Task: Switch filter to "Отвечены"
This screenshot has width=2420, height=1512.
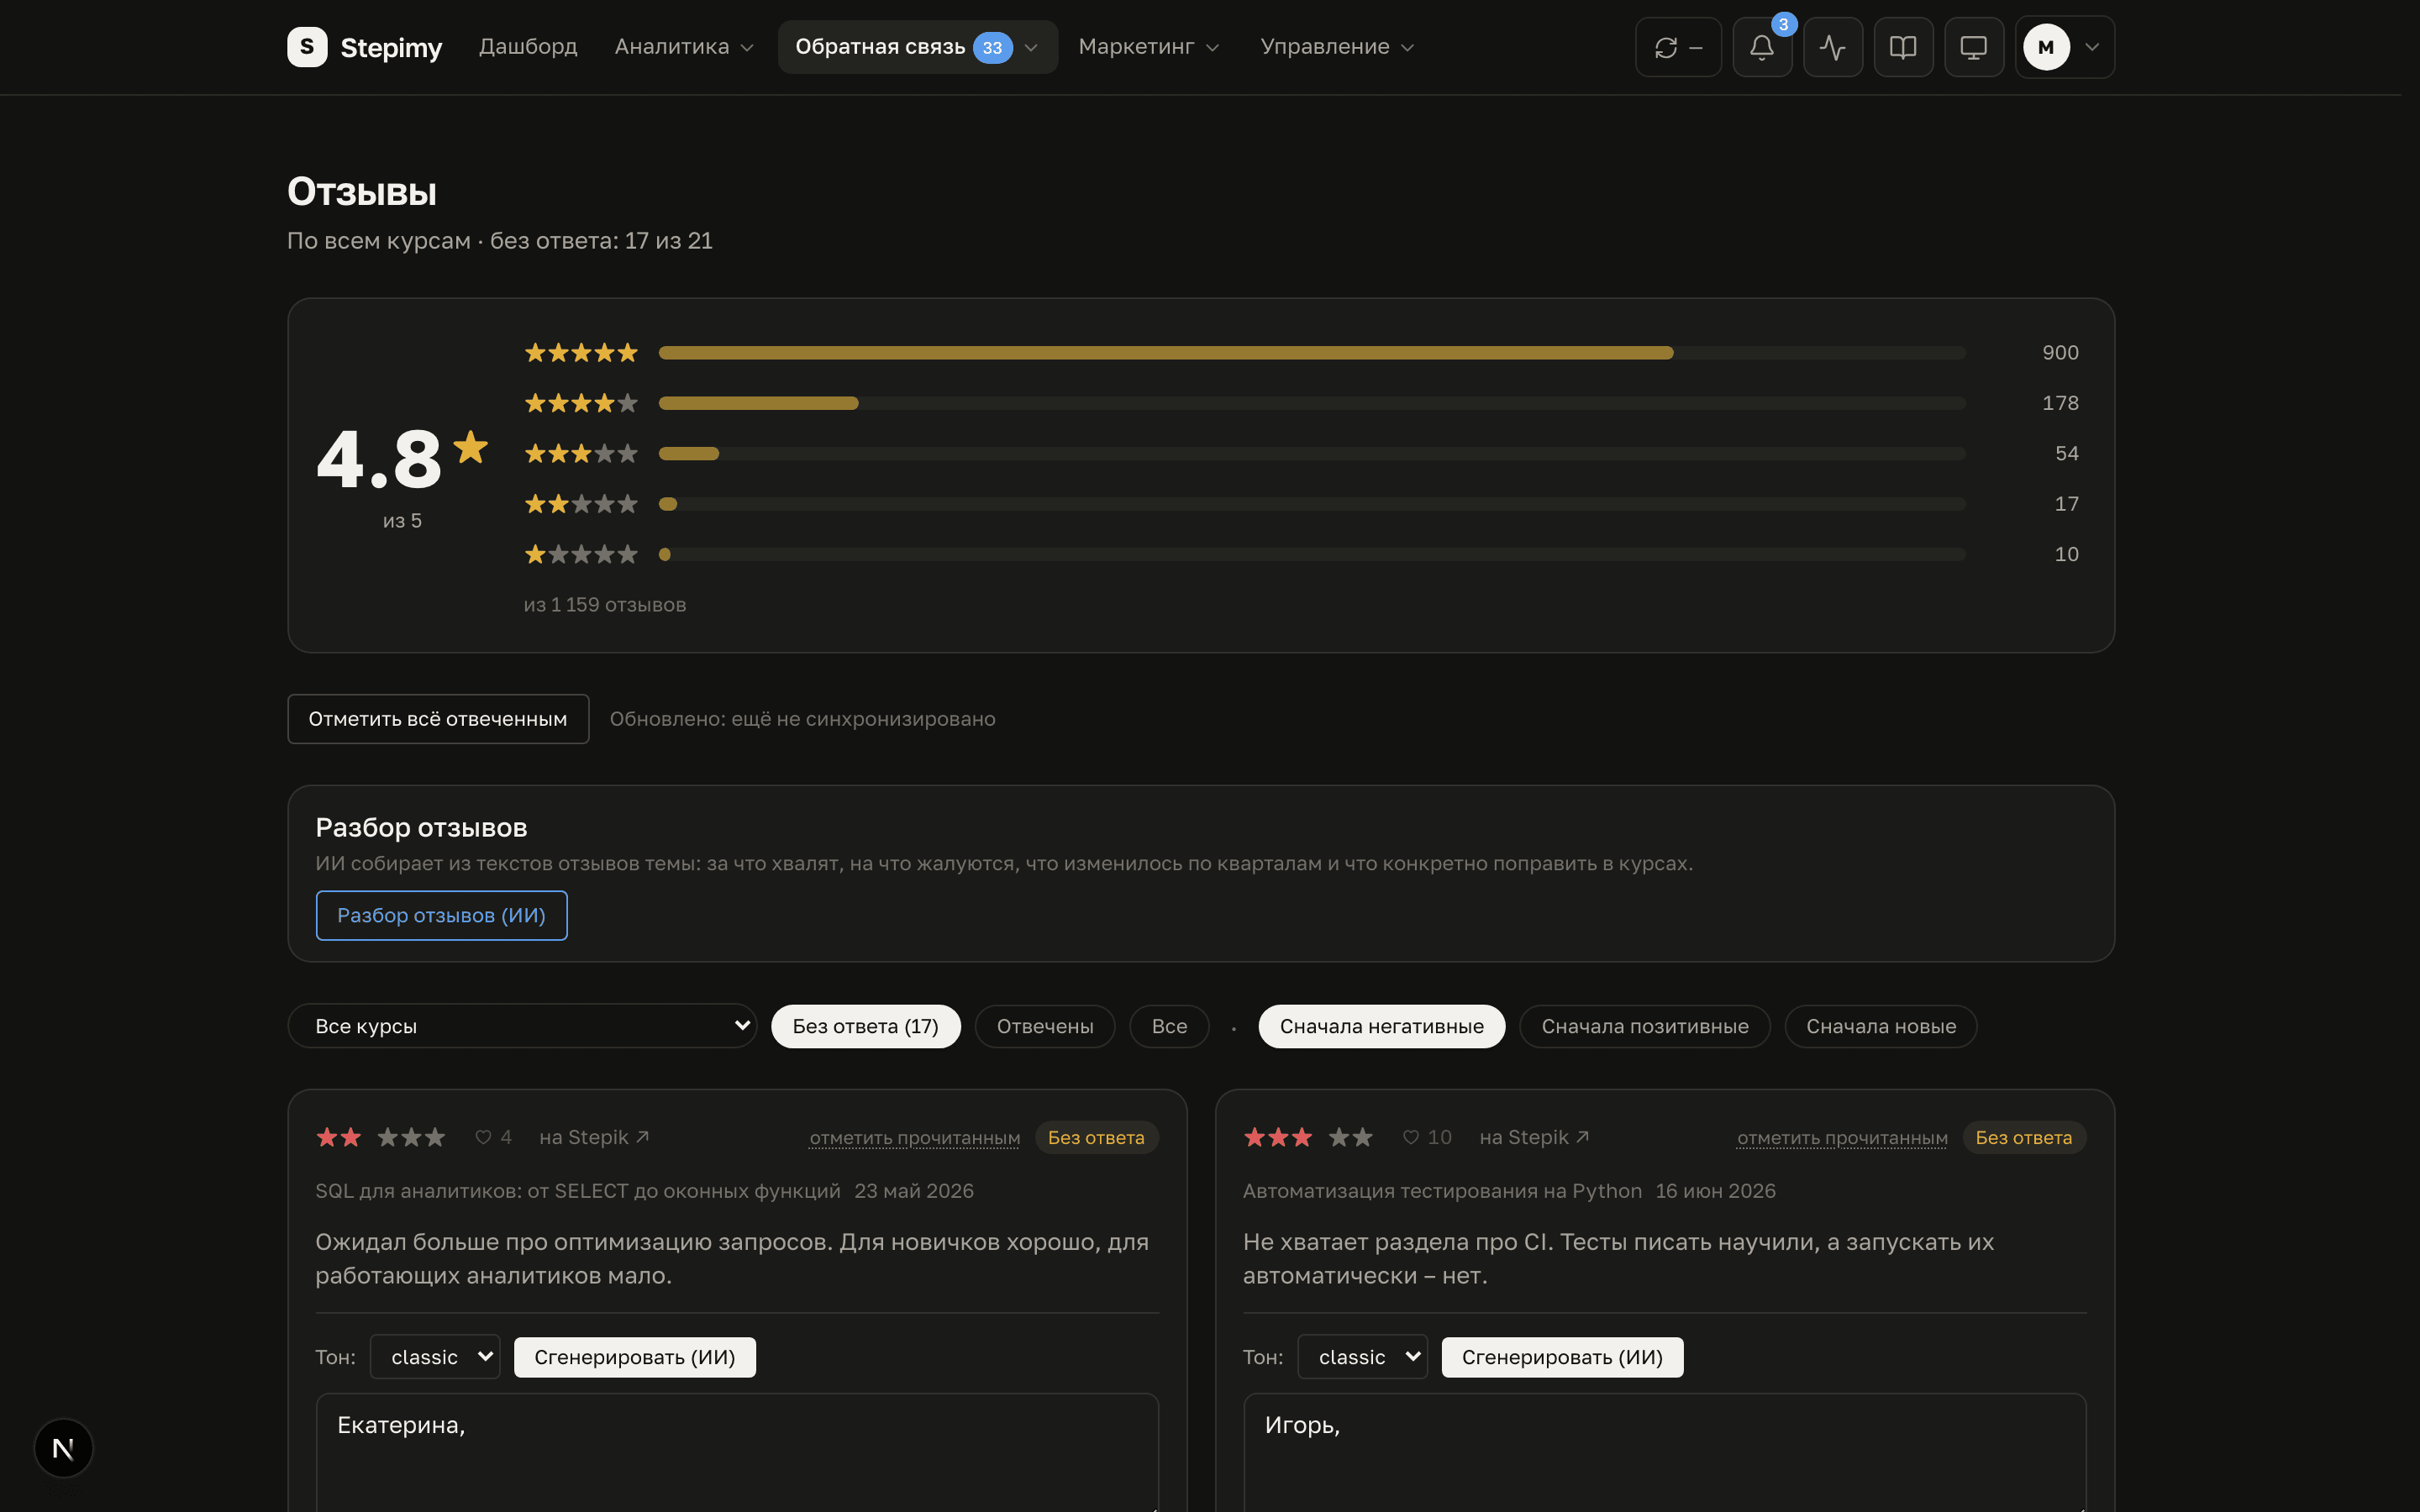Action: (x=1044, y=1026)
